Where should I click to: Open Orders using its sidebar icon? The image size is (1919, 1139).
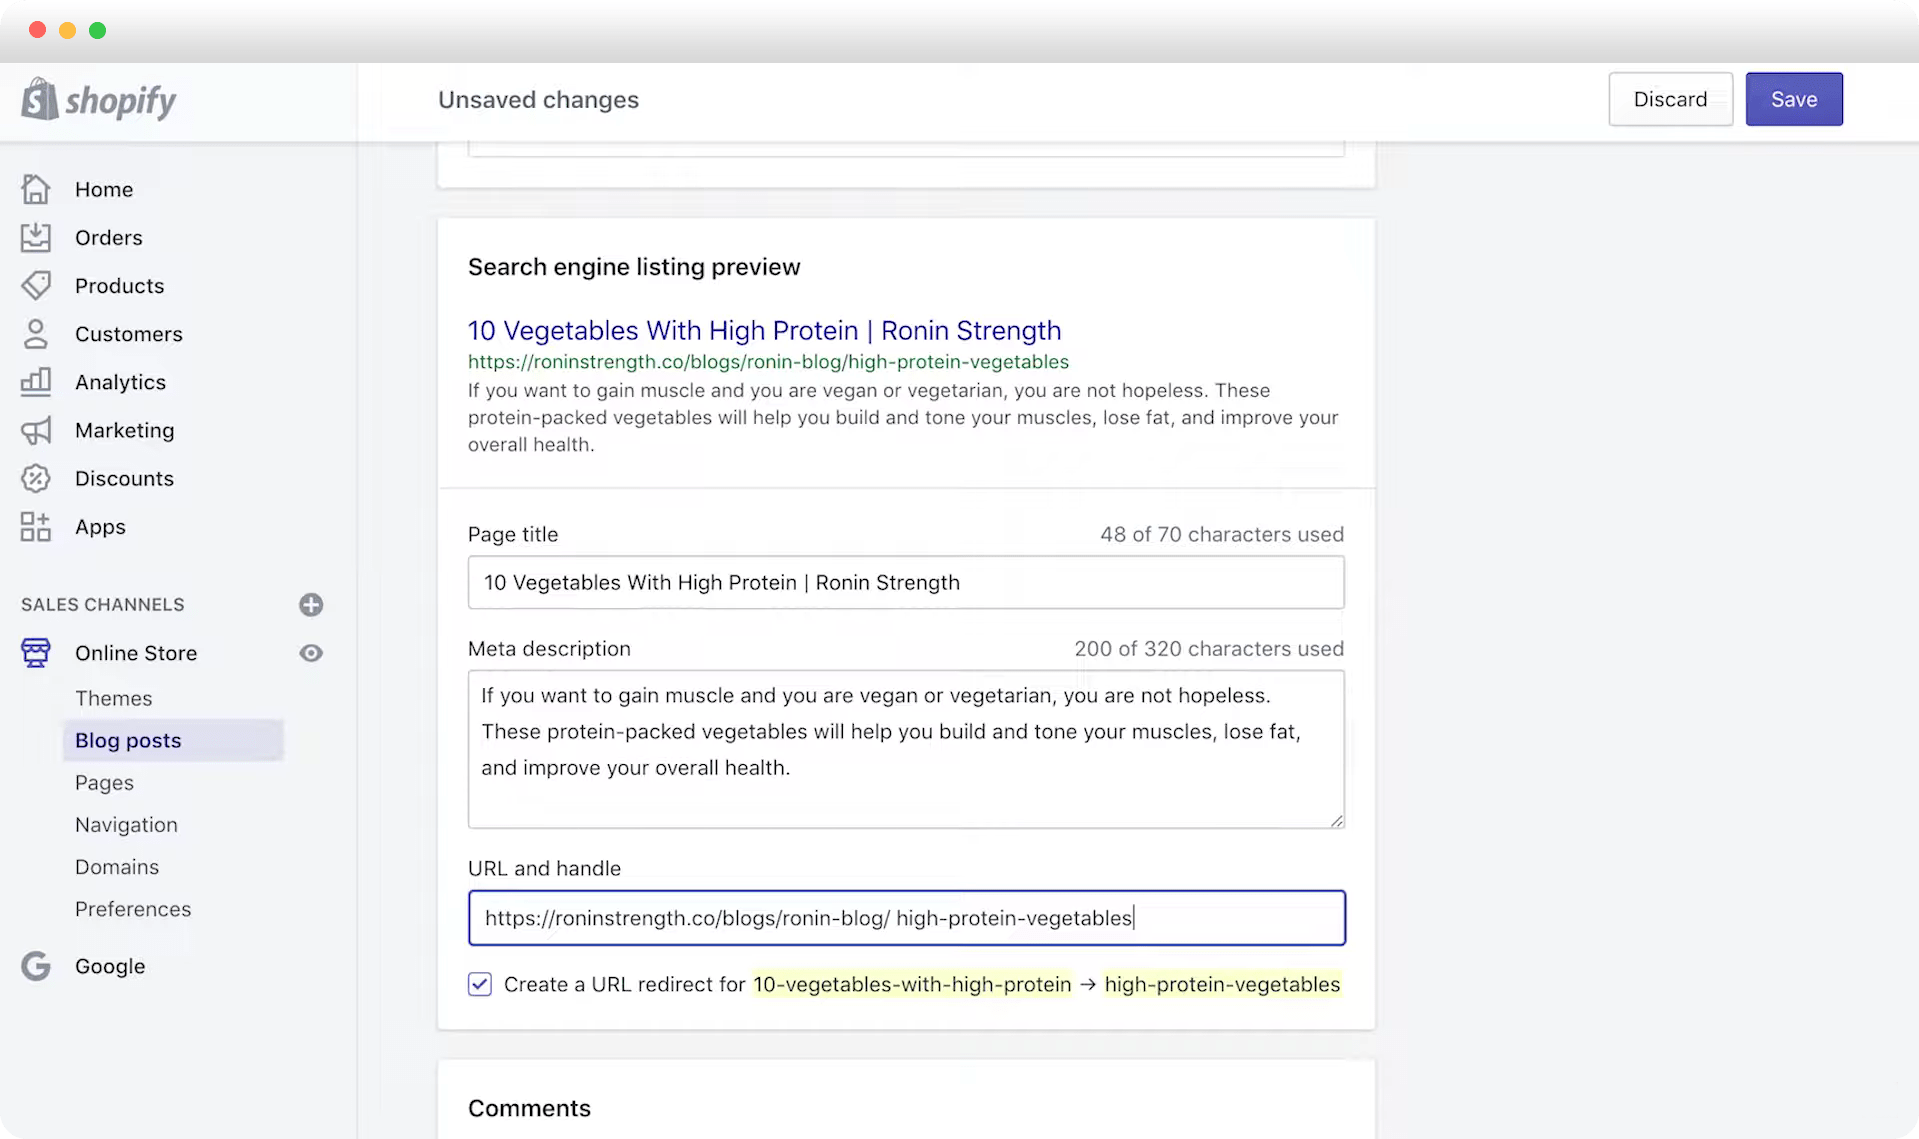click(36, 237)
